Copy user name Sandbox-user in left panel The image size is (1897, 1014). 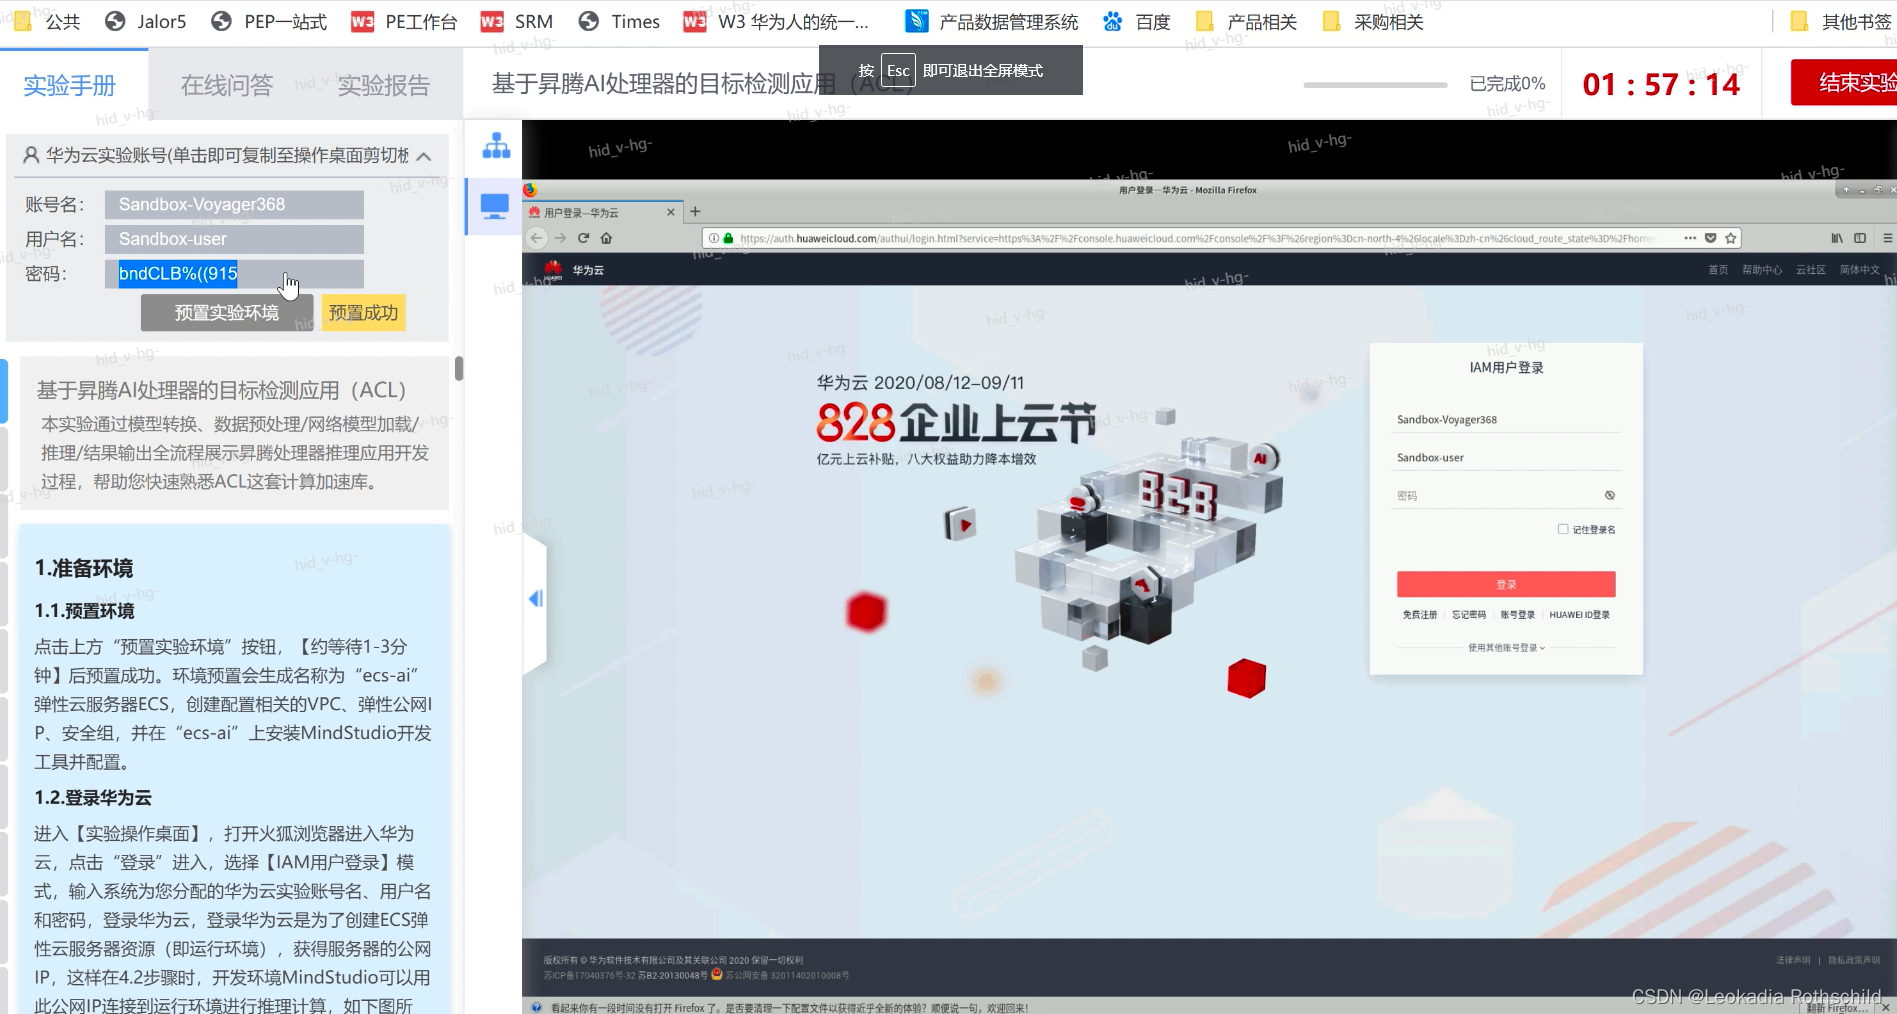[234, 239]
